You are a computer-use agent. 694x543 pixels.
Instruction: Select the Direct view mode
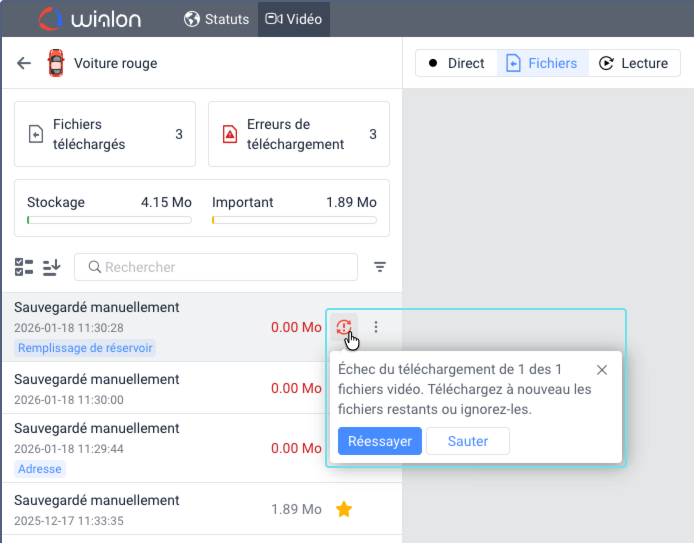click(x=456, y=63)
